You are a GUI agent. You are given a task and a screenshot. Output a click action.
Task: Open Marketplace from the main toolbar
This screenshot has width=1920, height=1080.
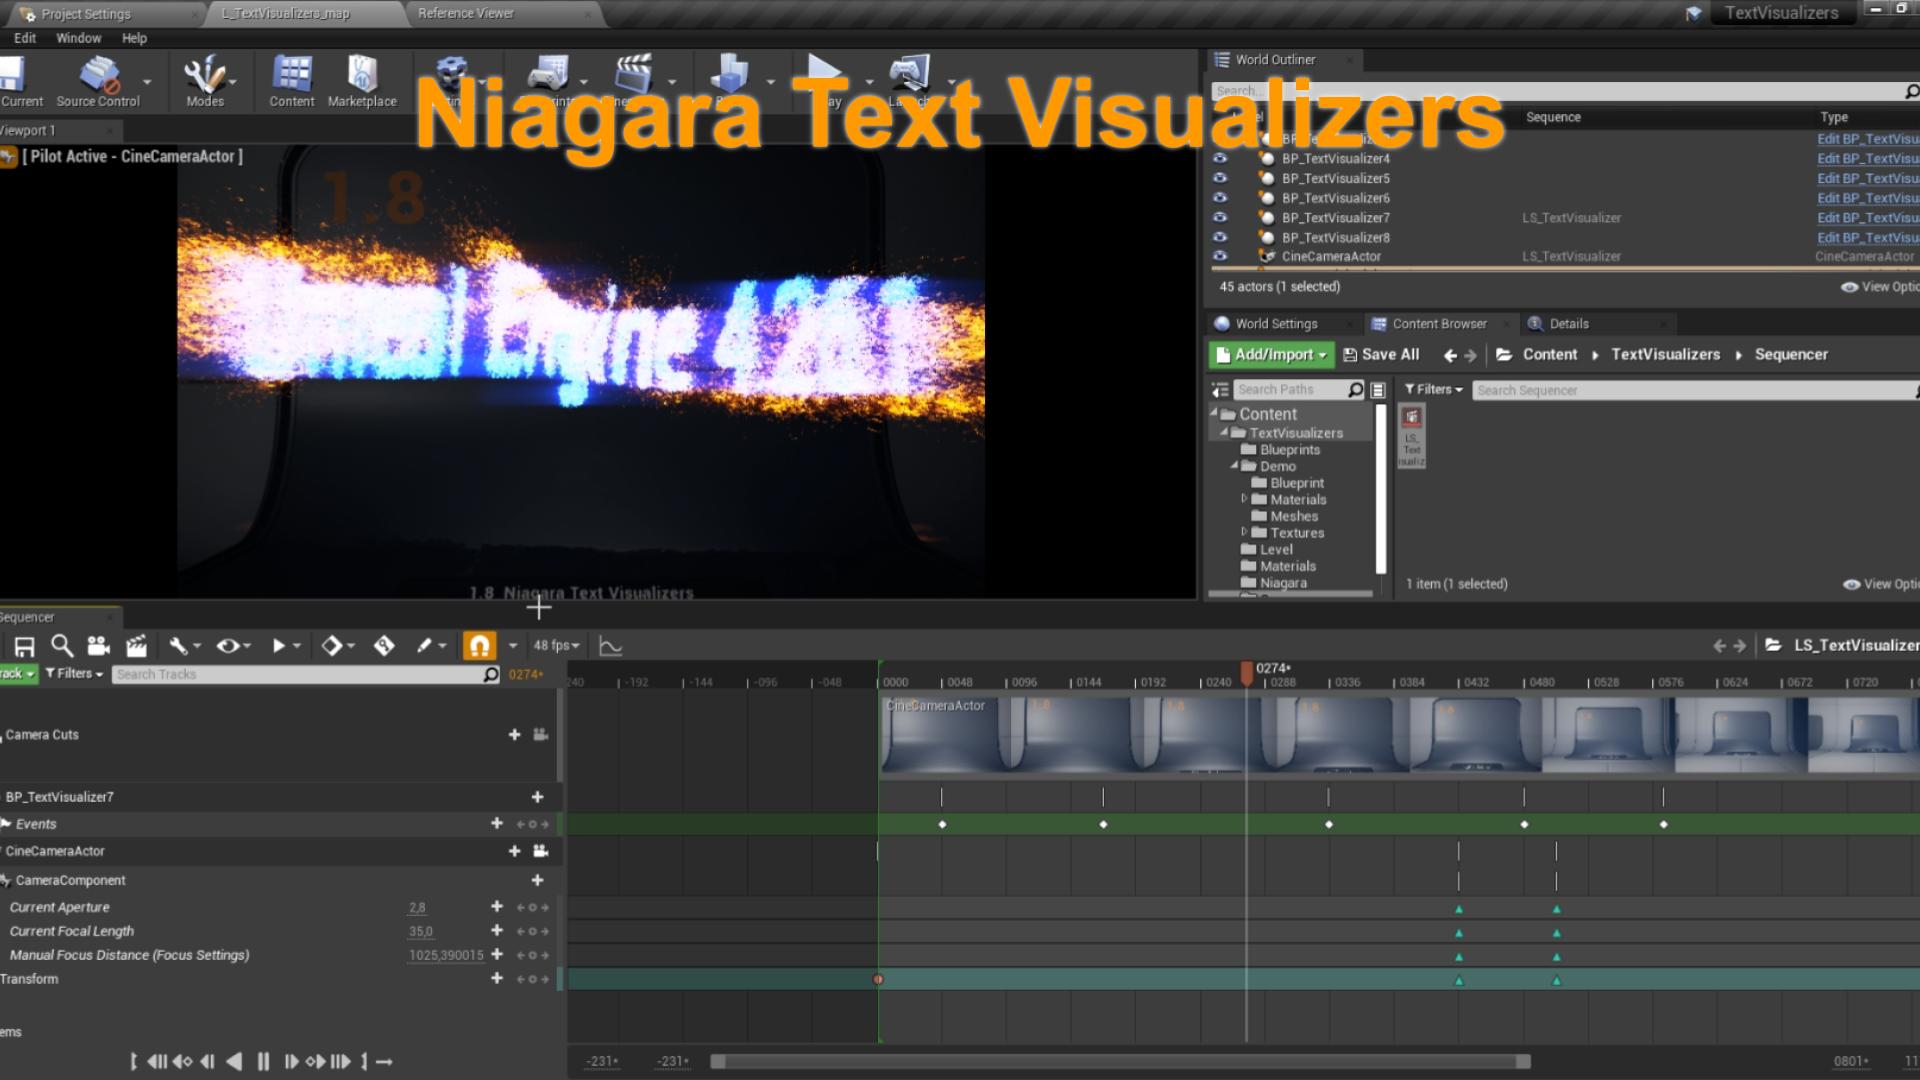pyautogui.click(x=362, y=75)
